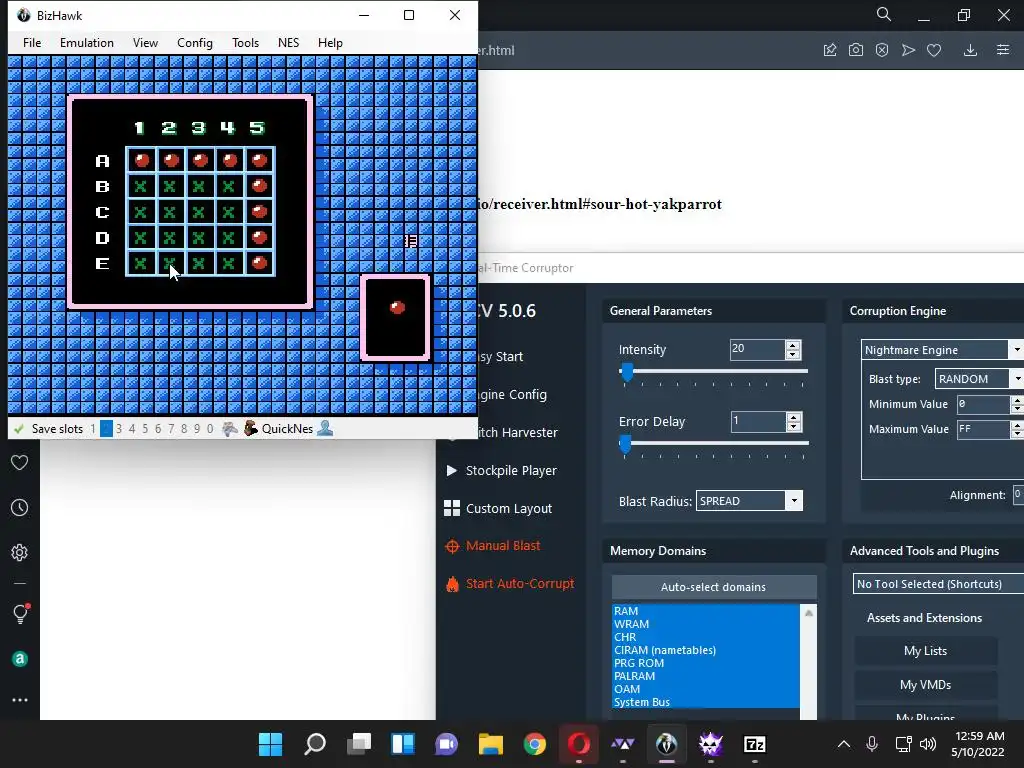
Task: Open the View menu in BizHawk
Action: [x=145, y=42]
